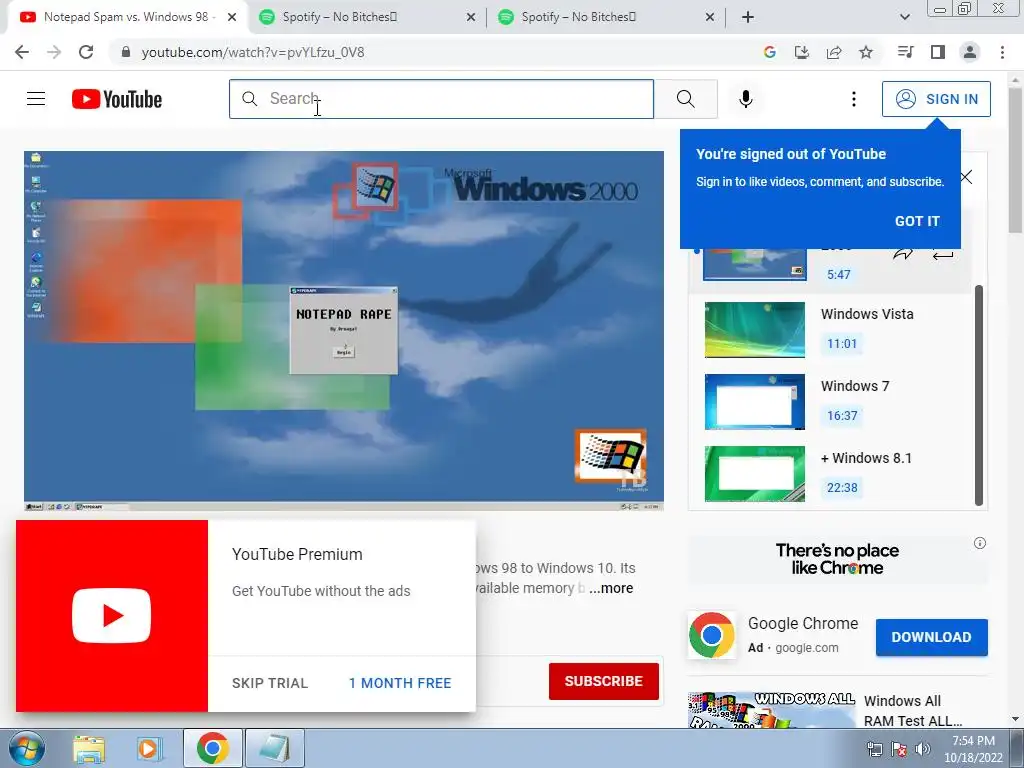The image size is (1024, 768).
Task: Switch to the Notepad Spam vs. Windows 98 tab
Action: [129, 17]
